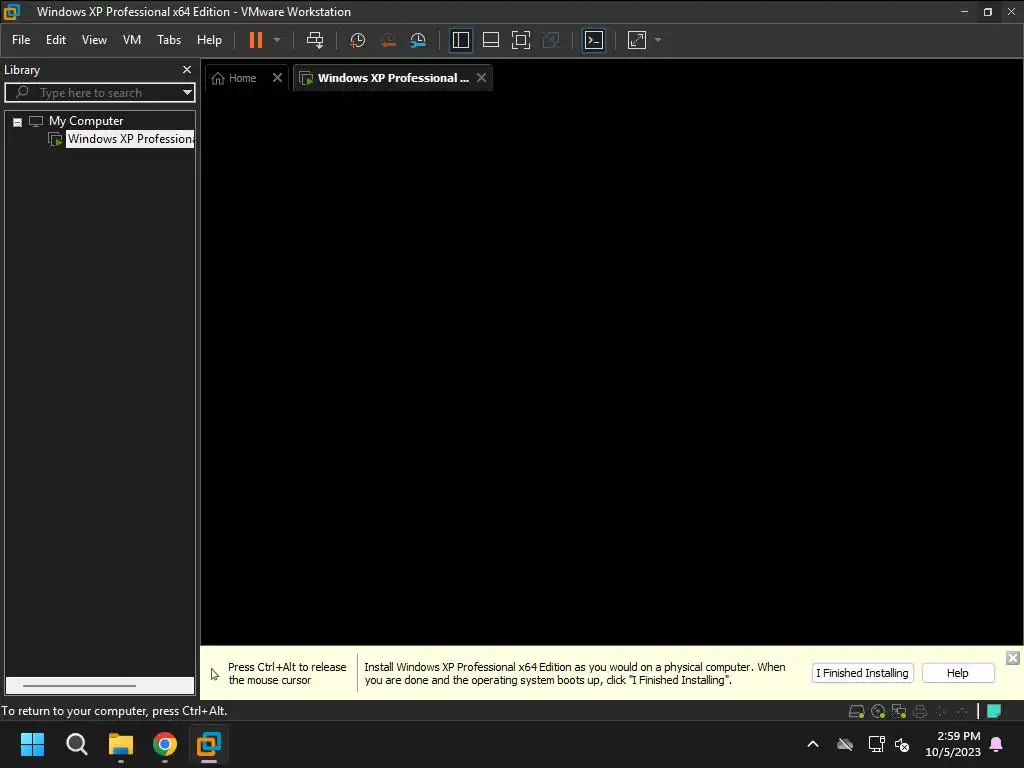Viewport: 1024px width, 768px height.
Task: Click the printer status icon
Action: (920, 711)
